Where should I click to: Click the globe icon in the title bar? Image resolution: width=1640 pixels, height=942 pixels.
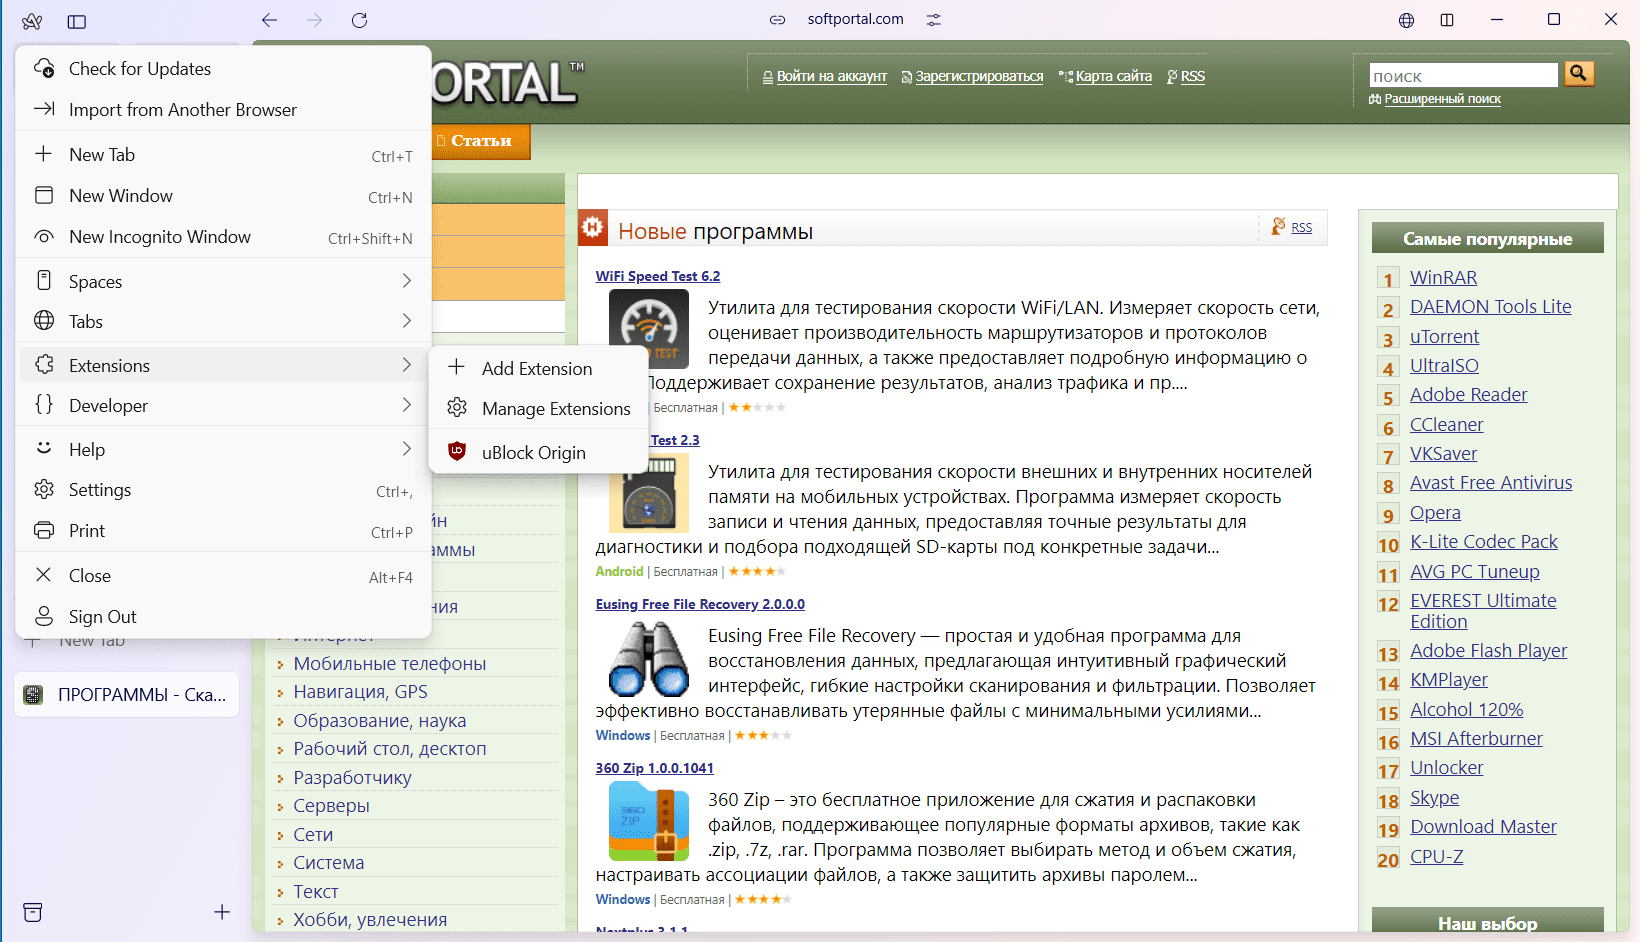[x=1406, y=20]
